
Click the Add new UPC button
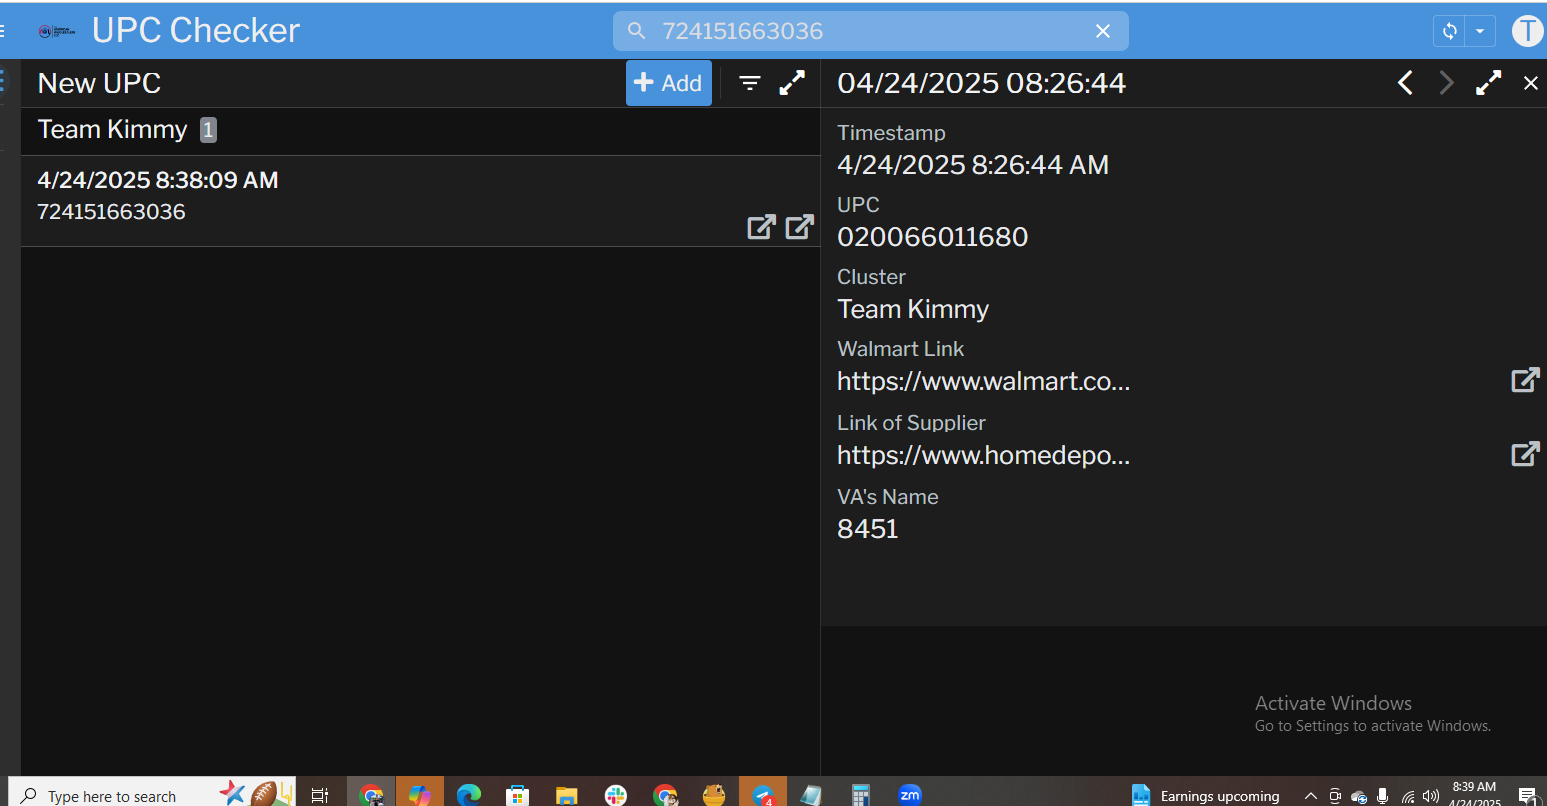click(x=668, y=83)
